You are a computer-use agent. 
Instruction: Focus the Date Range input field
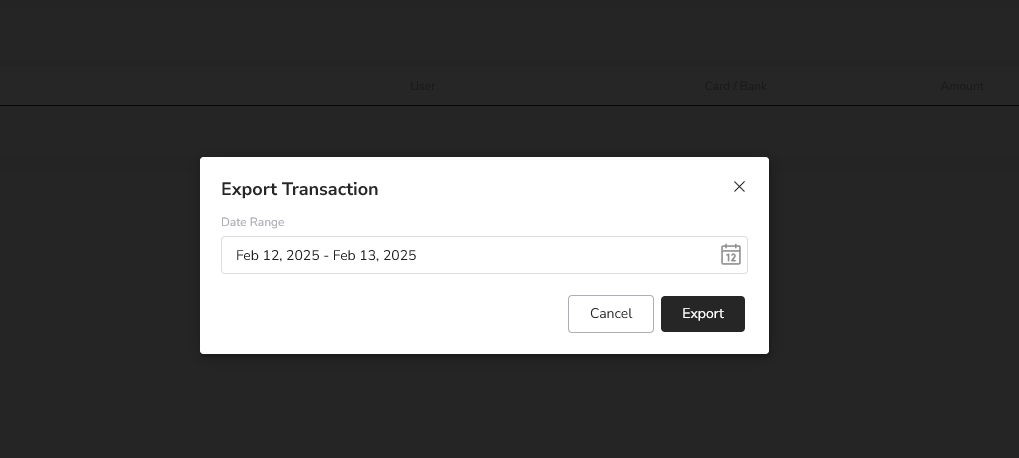point(484,255)
